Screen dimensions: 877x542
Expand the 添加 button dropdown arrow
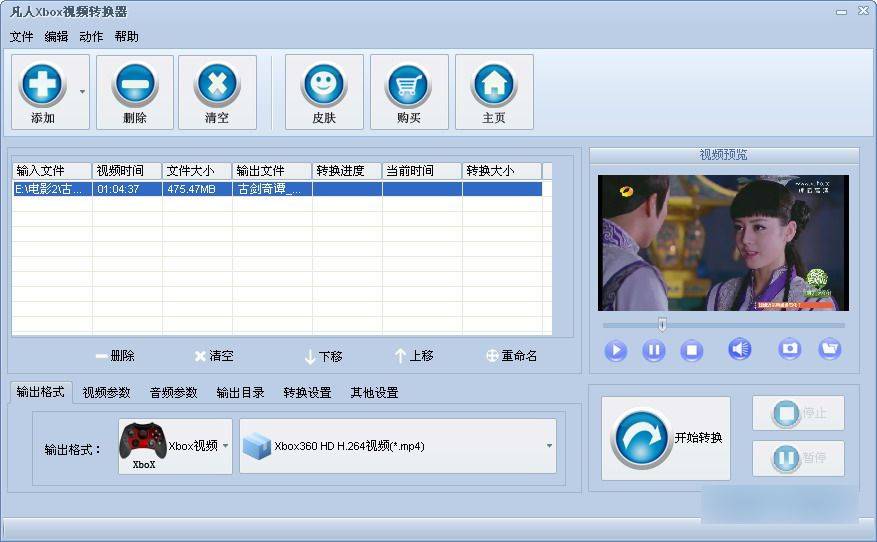82,91
